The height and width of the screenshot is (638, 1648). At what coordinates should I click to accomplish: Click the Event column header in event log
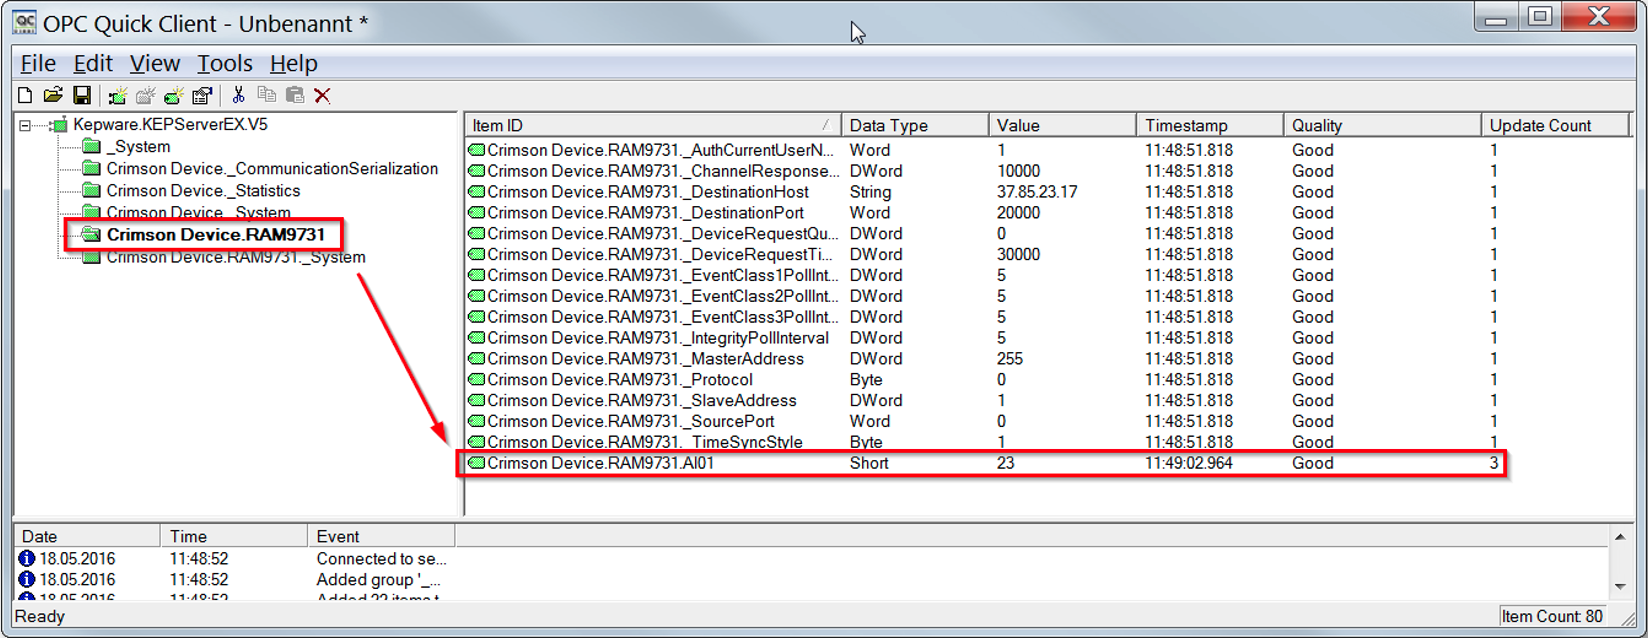(x=381, y=537)
